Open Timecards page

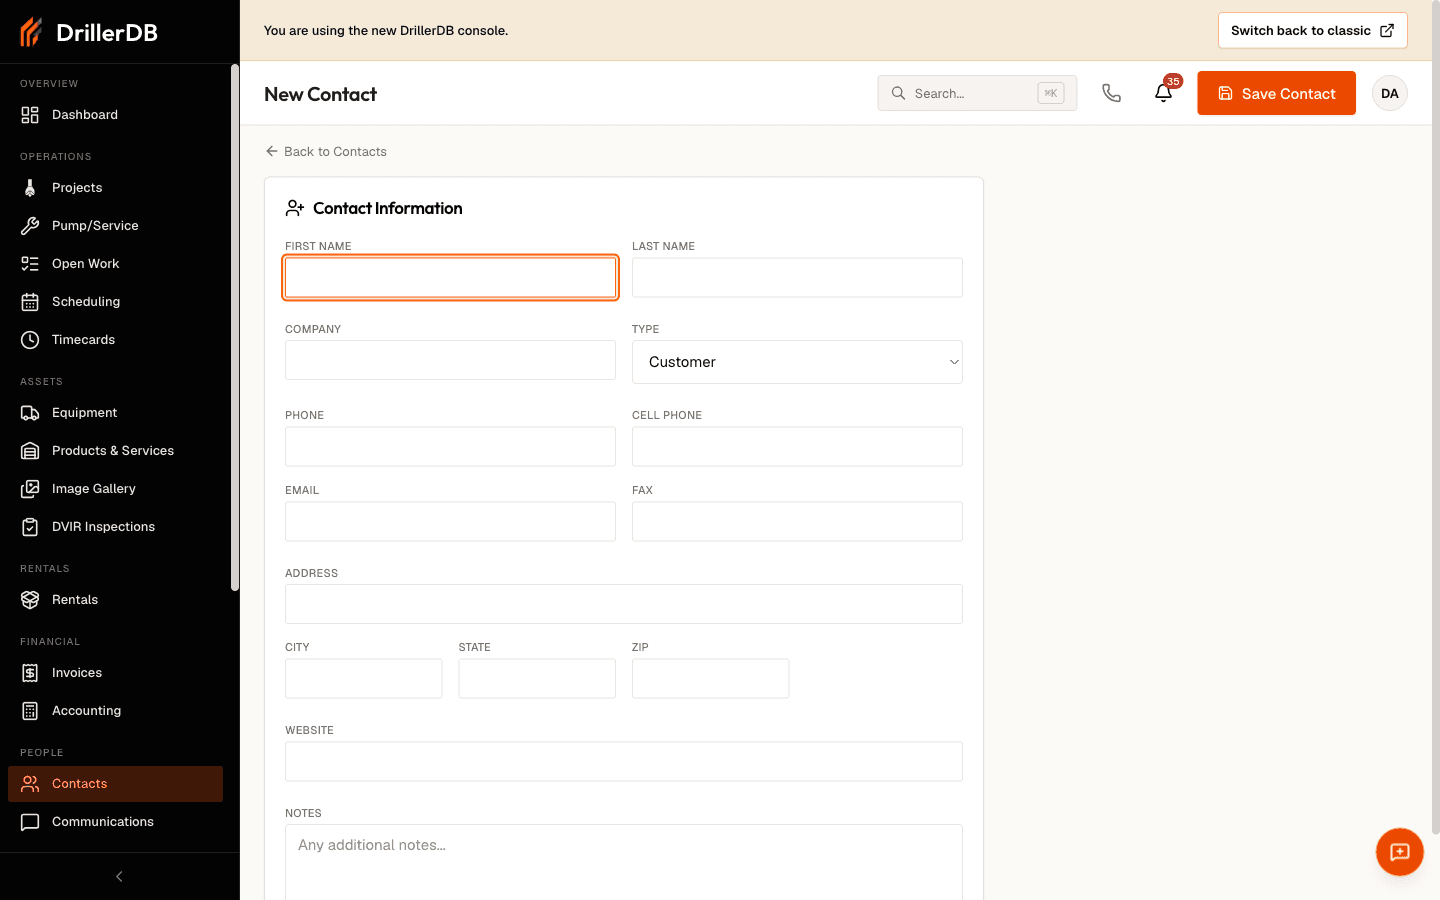pyautogui.click(x=115, y=340)
